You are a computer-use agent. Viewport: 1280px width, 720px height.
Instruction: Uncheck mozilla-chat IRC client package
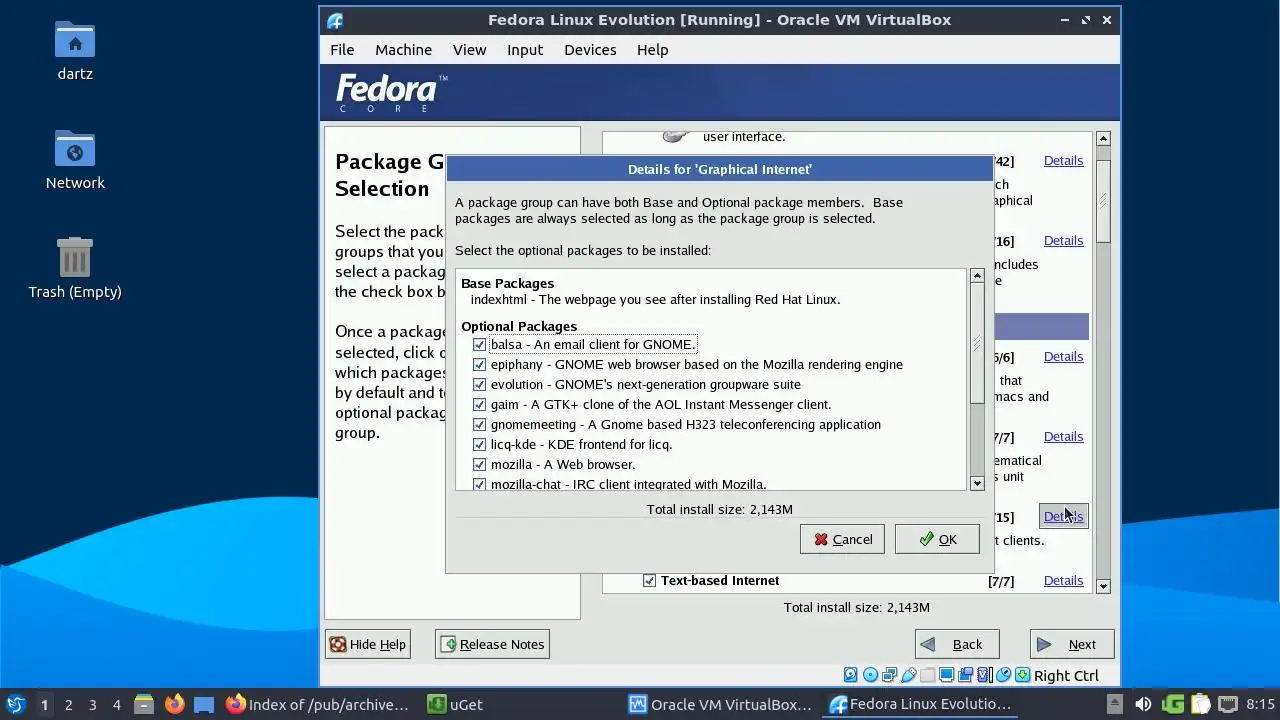tap(479, 484)
